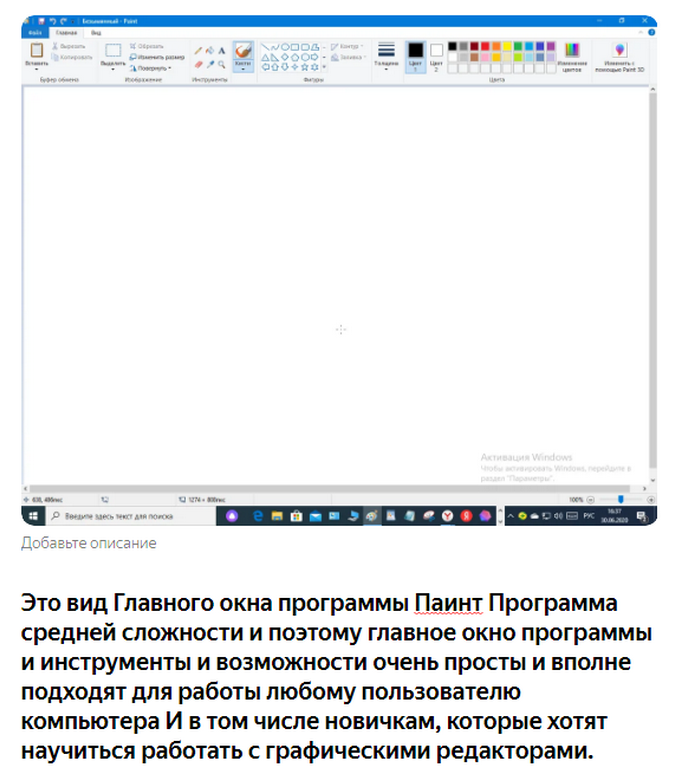This screenshot has width=674, height=768.
Task: Select the Magnifier tool
Action: click(x=221, y=64)
